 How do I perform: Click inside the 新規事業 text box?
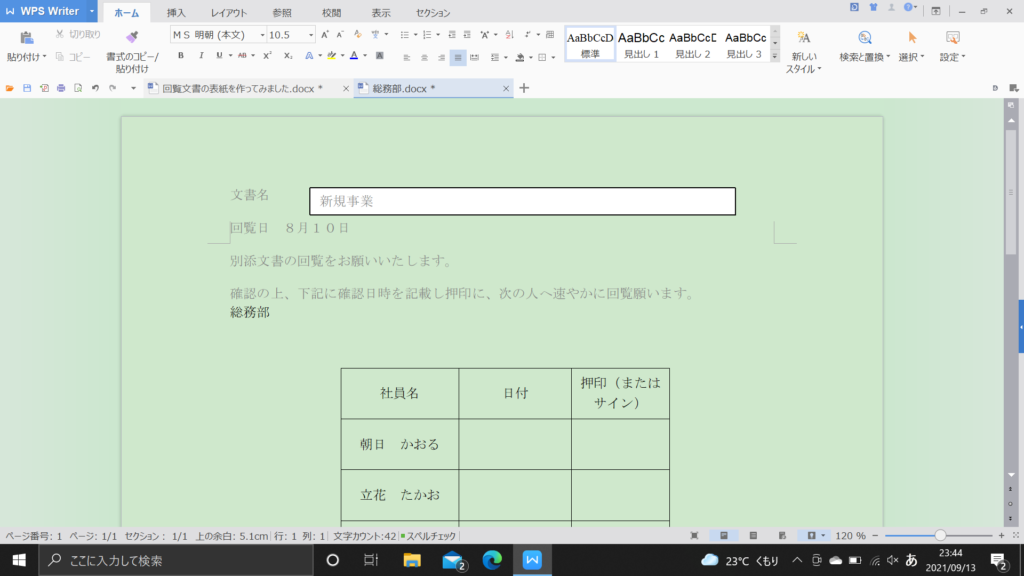click(x=450, y=201)
